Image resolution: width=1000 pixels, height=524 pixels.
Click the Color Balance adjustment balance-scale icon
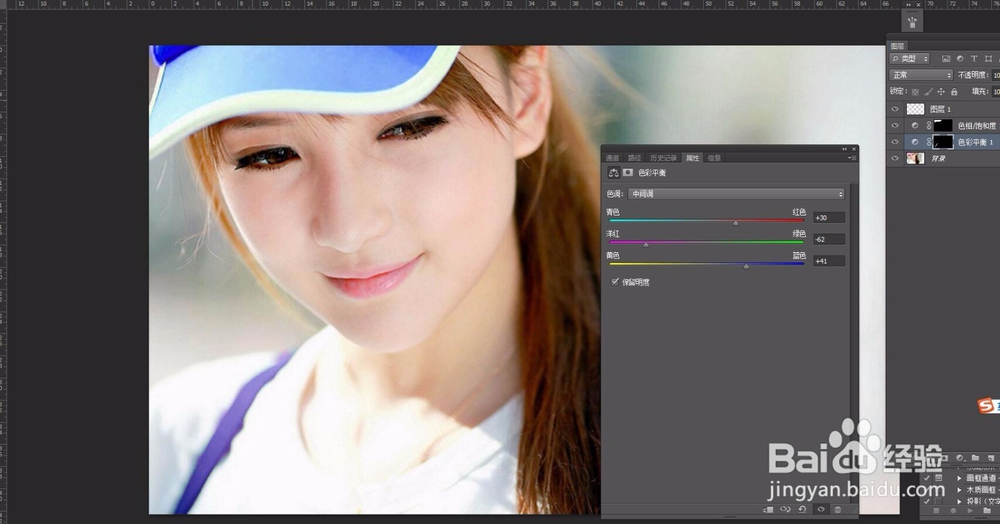point(614,173)
